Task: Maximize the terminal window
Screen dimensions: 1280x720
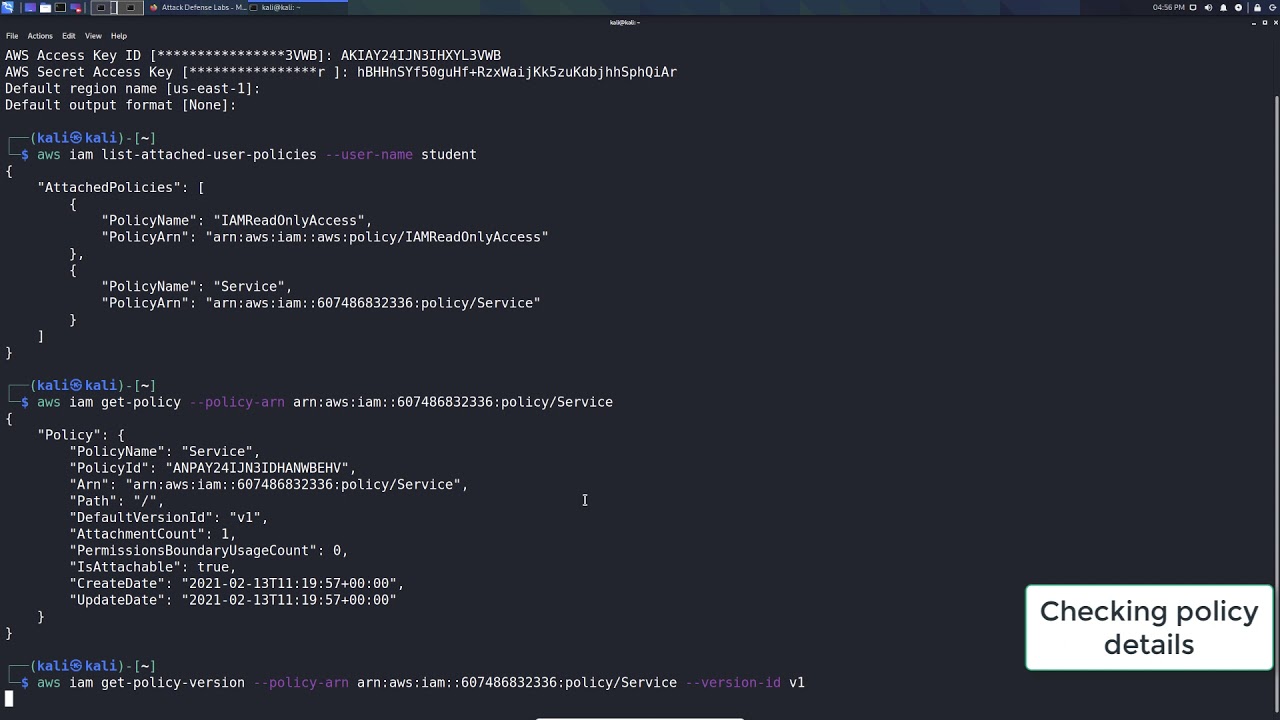Action: [x=1265, y=22]
